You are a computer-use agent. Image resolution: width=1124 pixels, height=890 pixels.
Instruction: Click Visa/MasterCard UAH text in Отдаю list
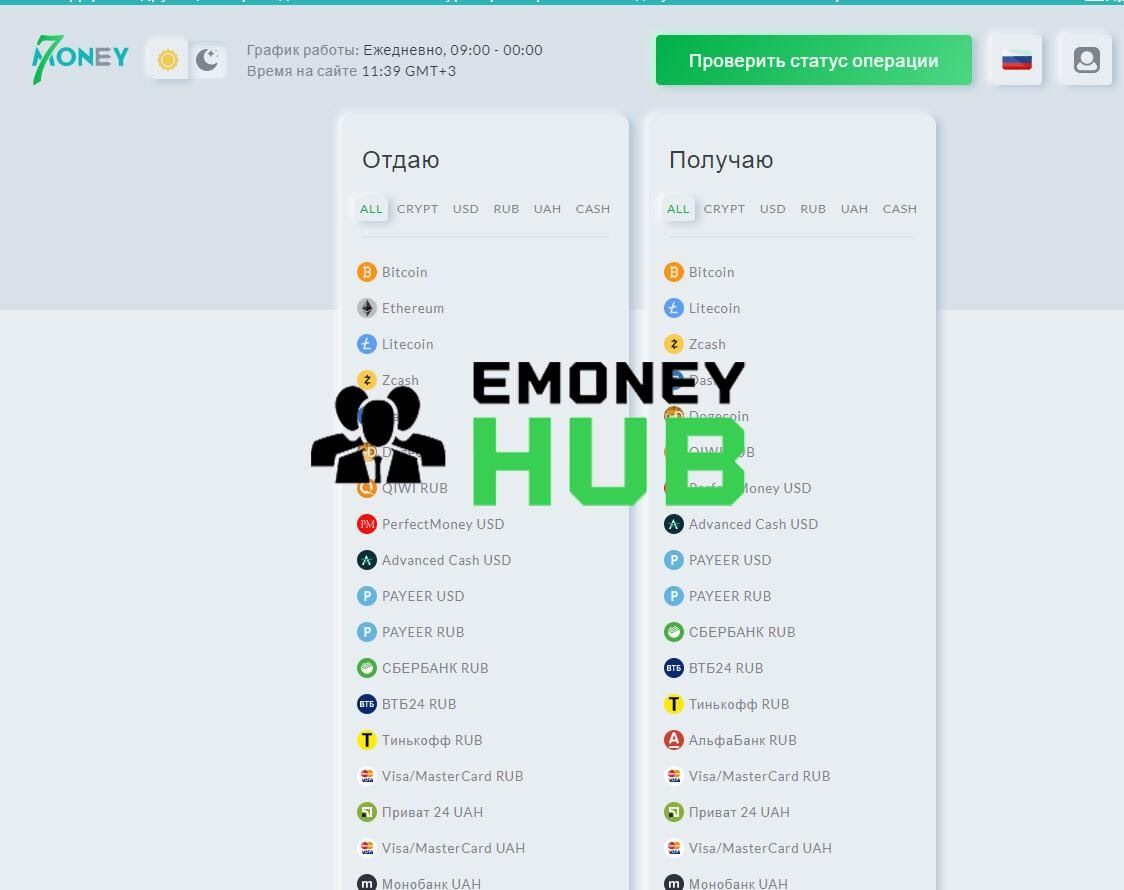tap(453, 848)
